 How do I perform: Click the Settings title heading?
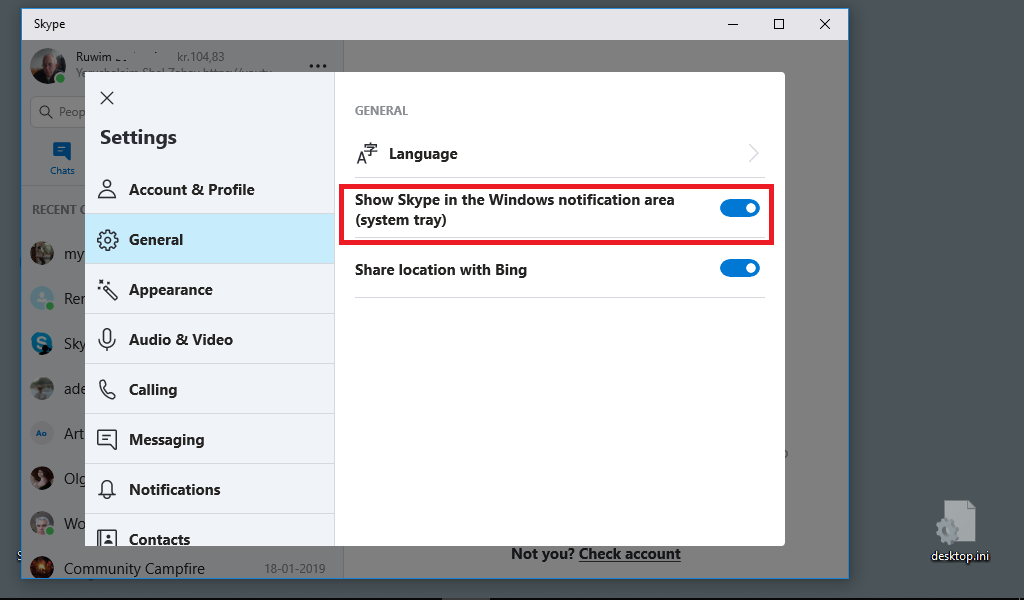pyautogui.click(x=138, y=137)
